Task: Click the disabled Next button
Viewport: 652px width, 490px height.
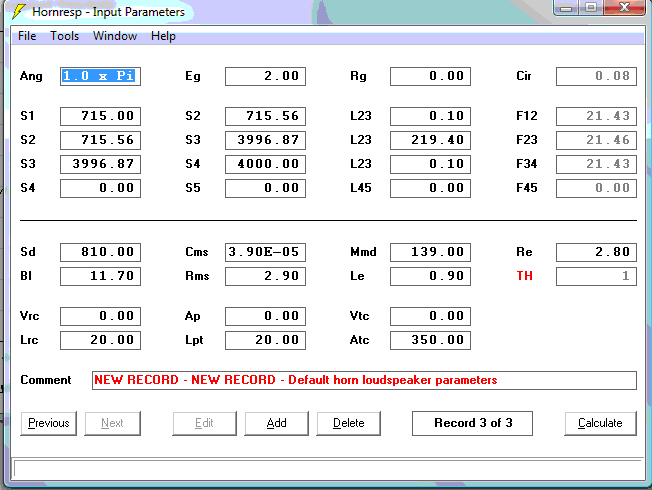Action: click(112, 423)
